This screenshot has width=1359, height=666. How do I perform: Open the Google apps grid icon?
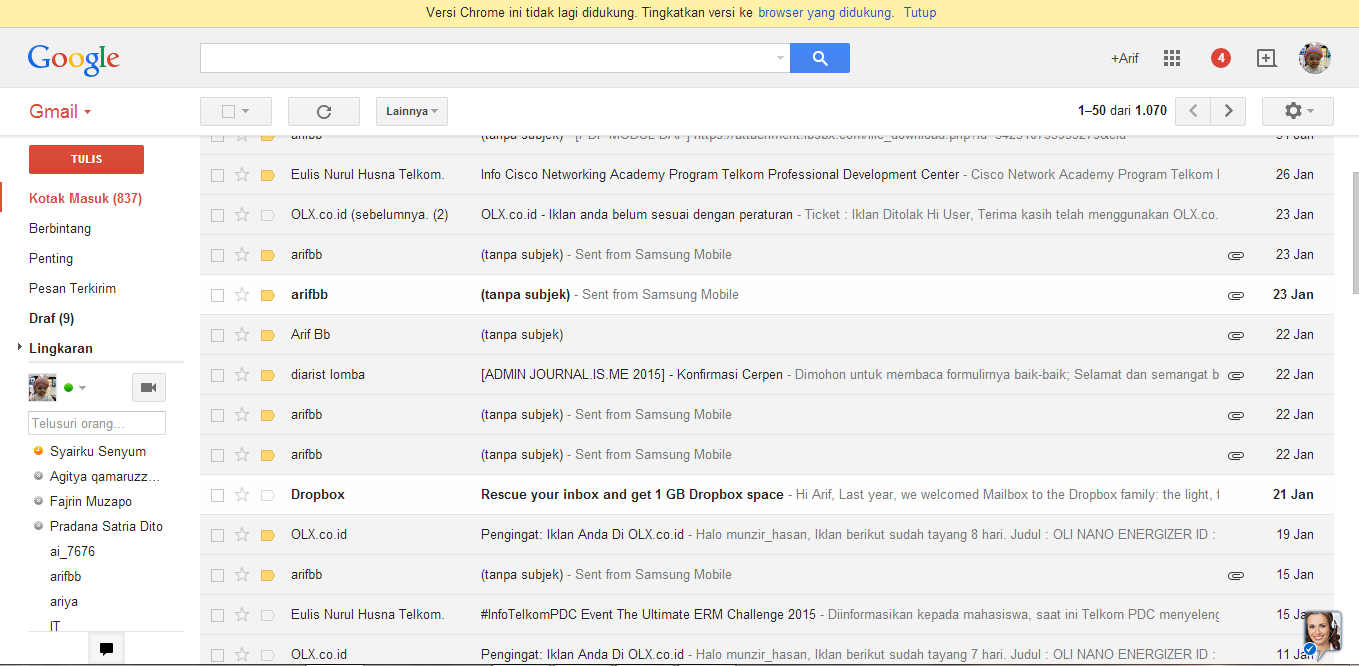[1172, 58]
